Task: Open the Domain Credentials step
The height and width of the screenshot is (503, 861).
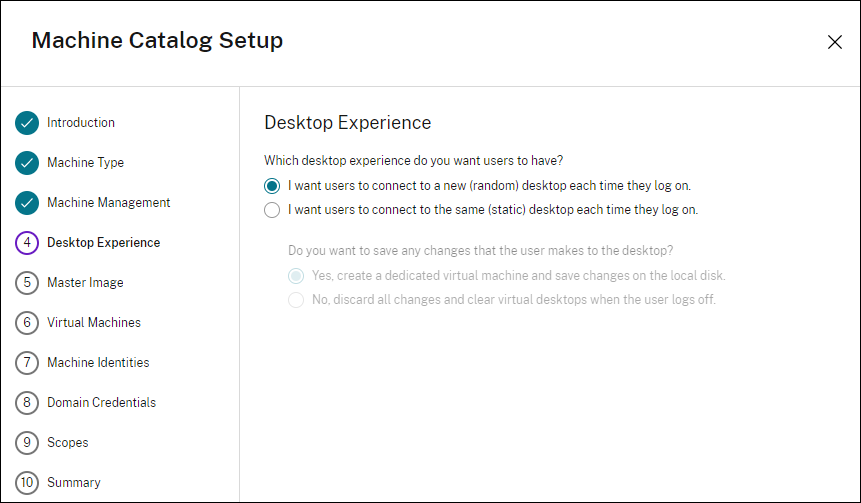Action: pyautogui.click(x=101, y=403)
